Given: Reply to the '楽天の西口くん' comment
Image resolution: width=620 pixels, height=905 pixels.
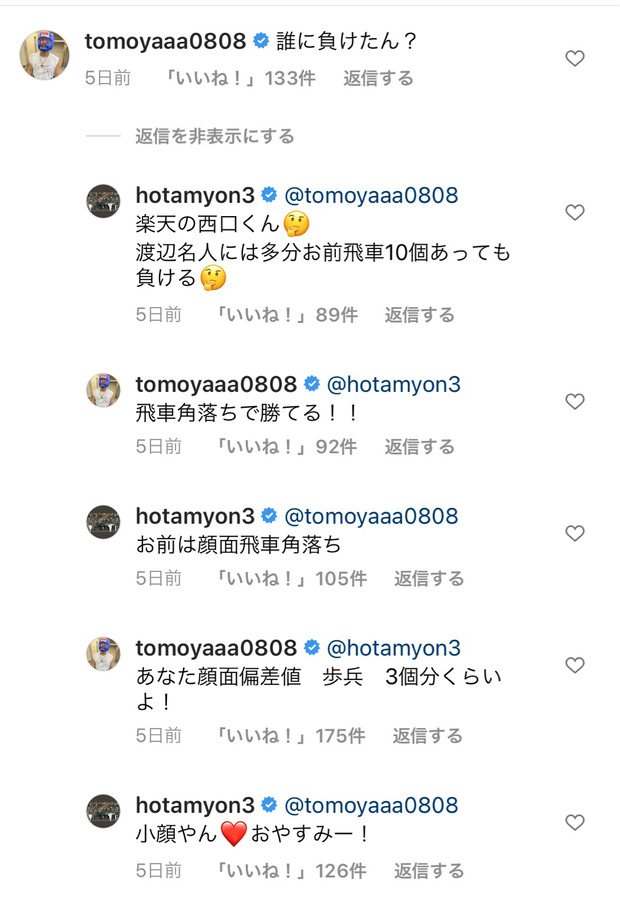Looking at the screenshot, I should coord(420,315).
